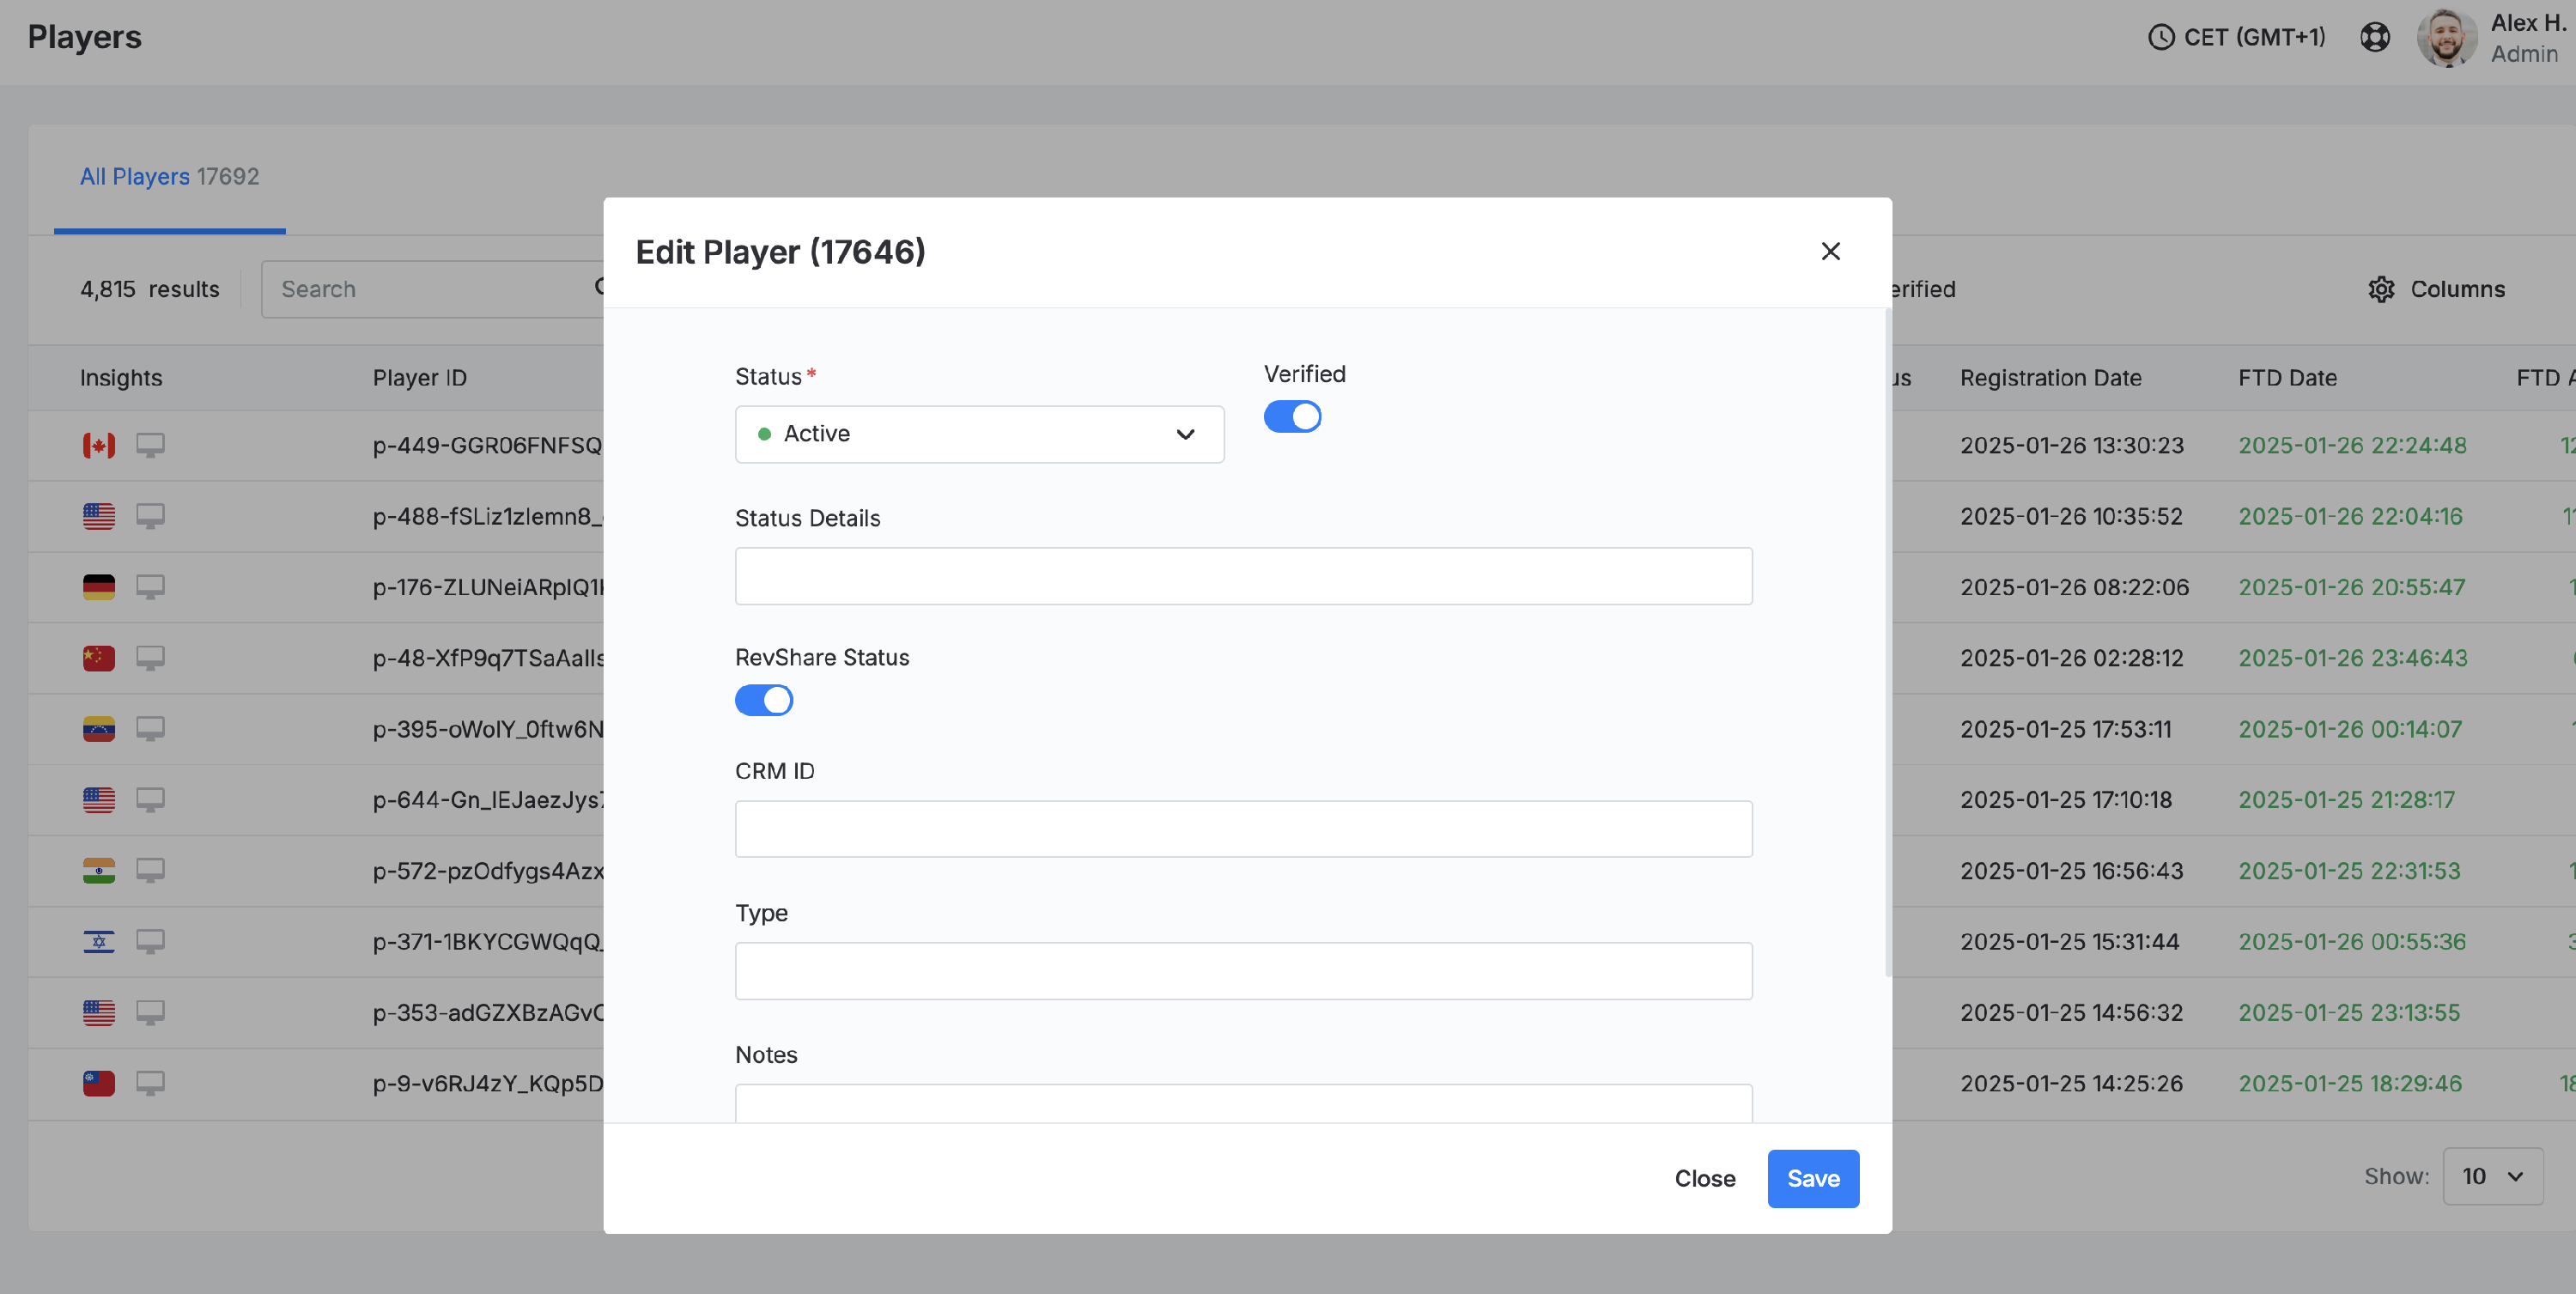Click Israel flag in row p-371-1BKYCGWQqQ
The image size is (2576, 1294).
(98, 942)
